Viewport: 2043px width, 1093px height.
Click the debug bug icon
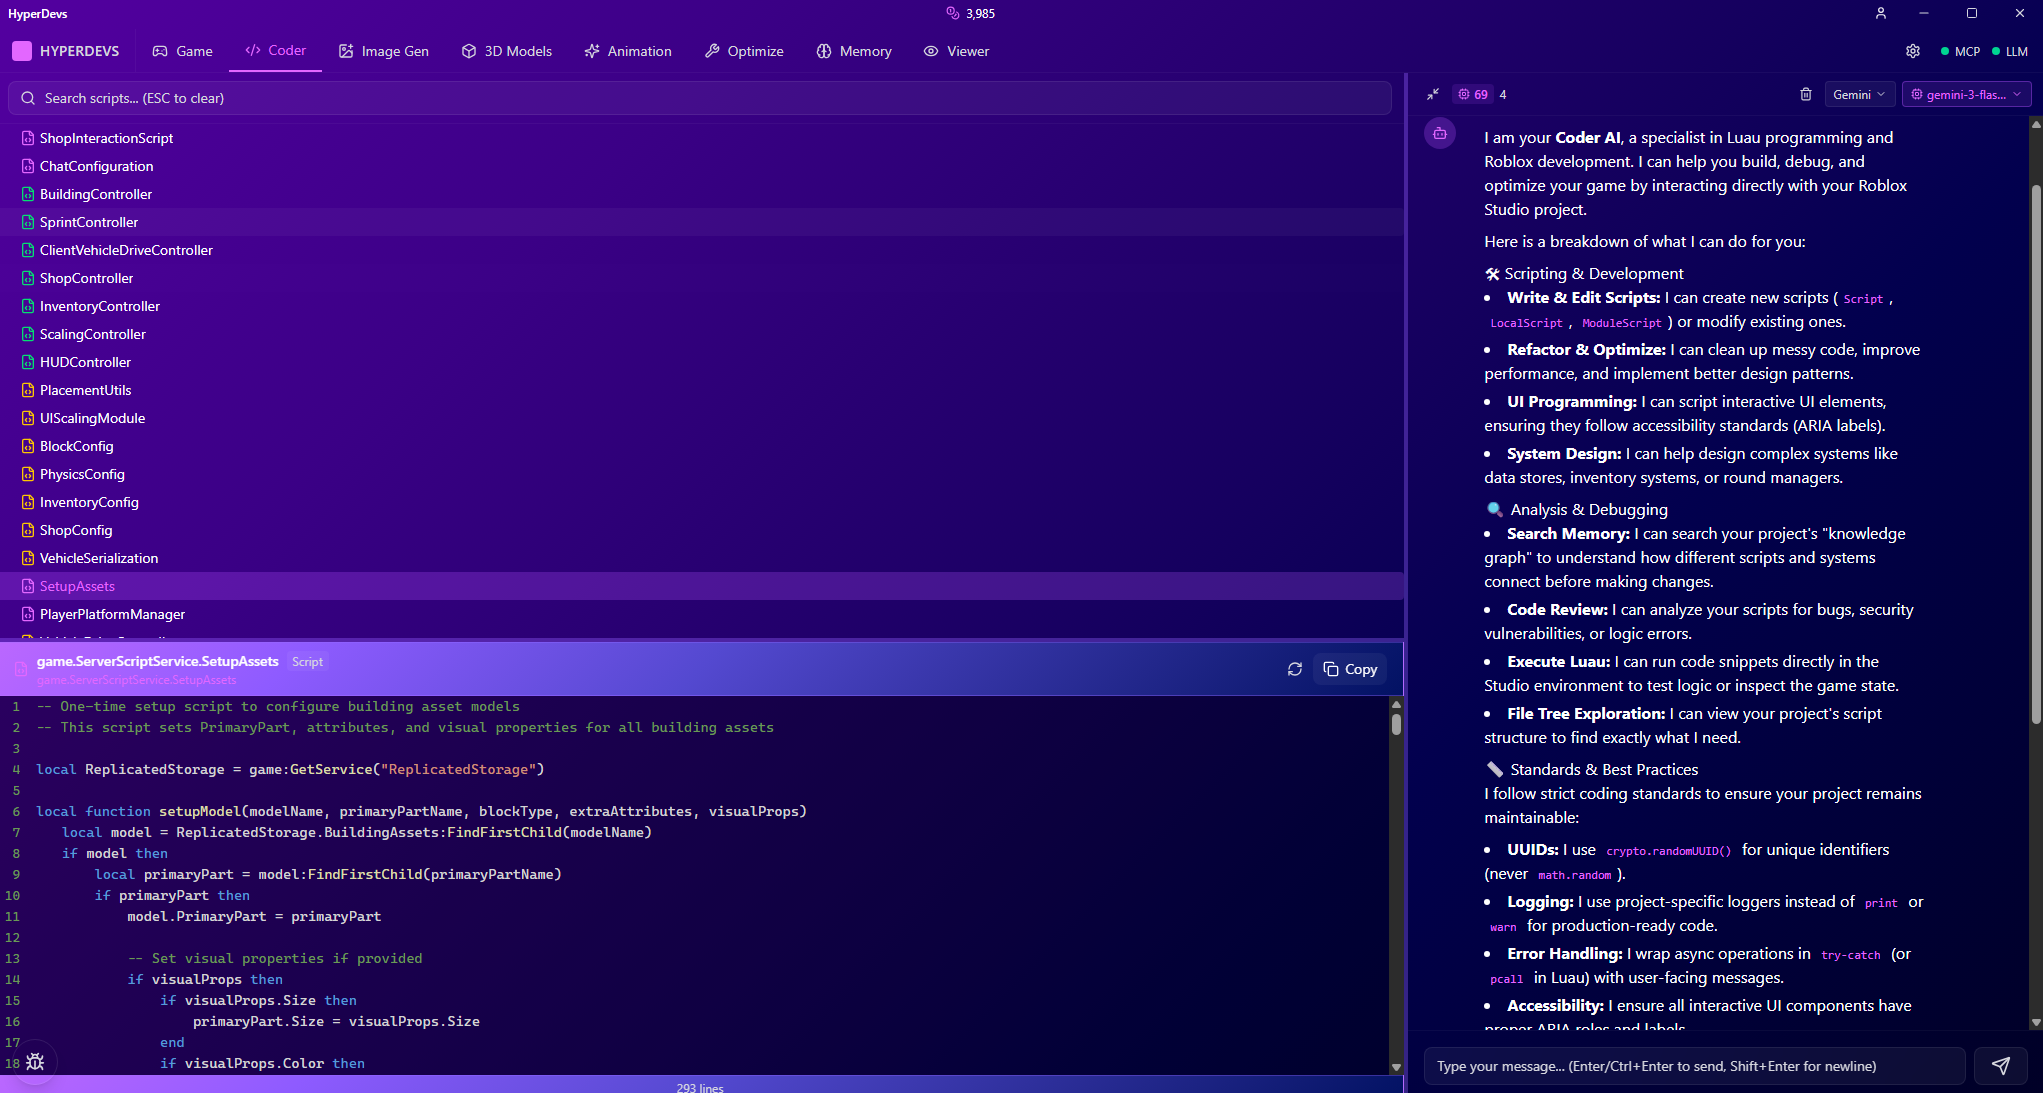click(35, 1062)
